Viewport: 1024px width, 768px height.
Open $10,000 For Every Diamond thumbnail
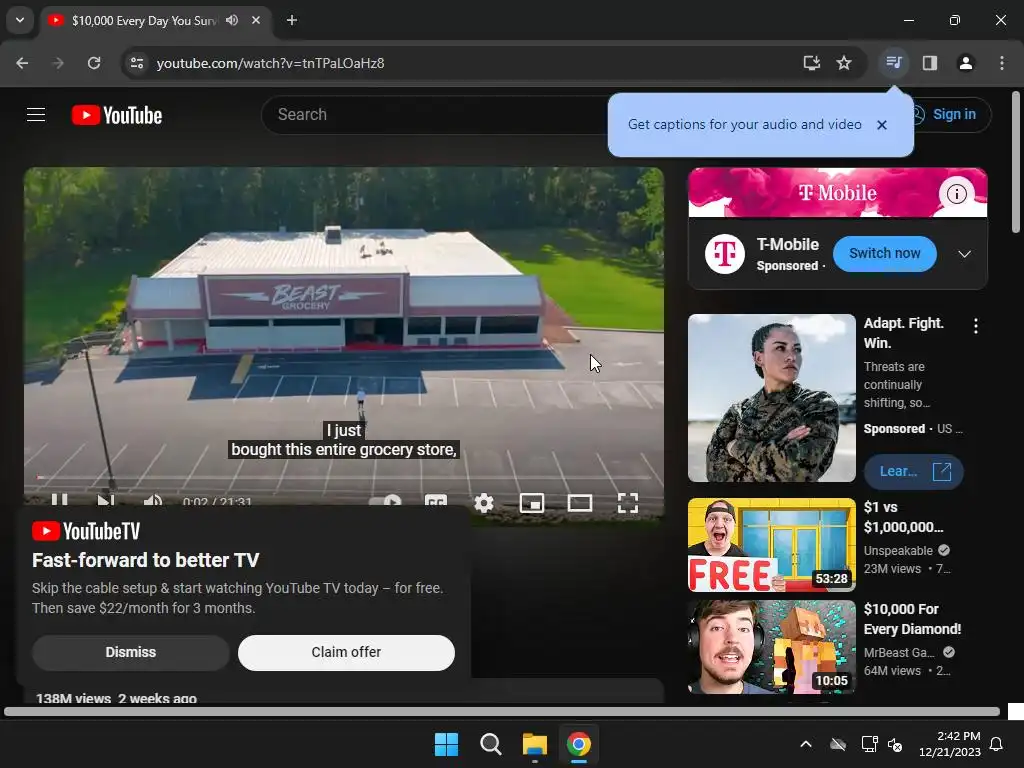[771, 647]
